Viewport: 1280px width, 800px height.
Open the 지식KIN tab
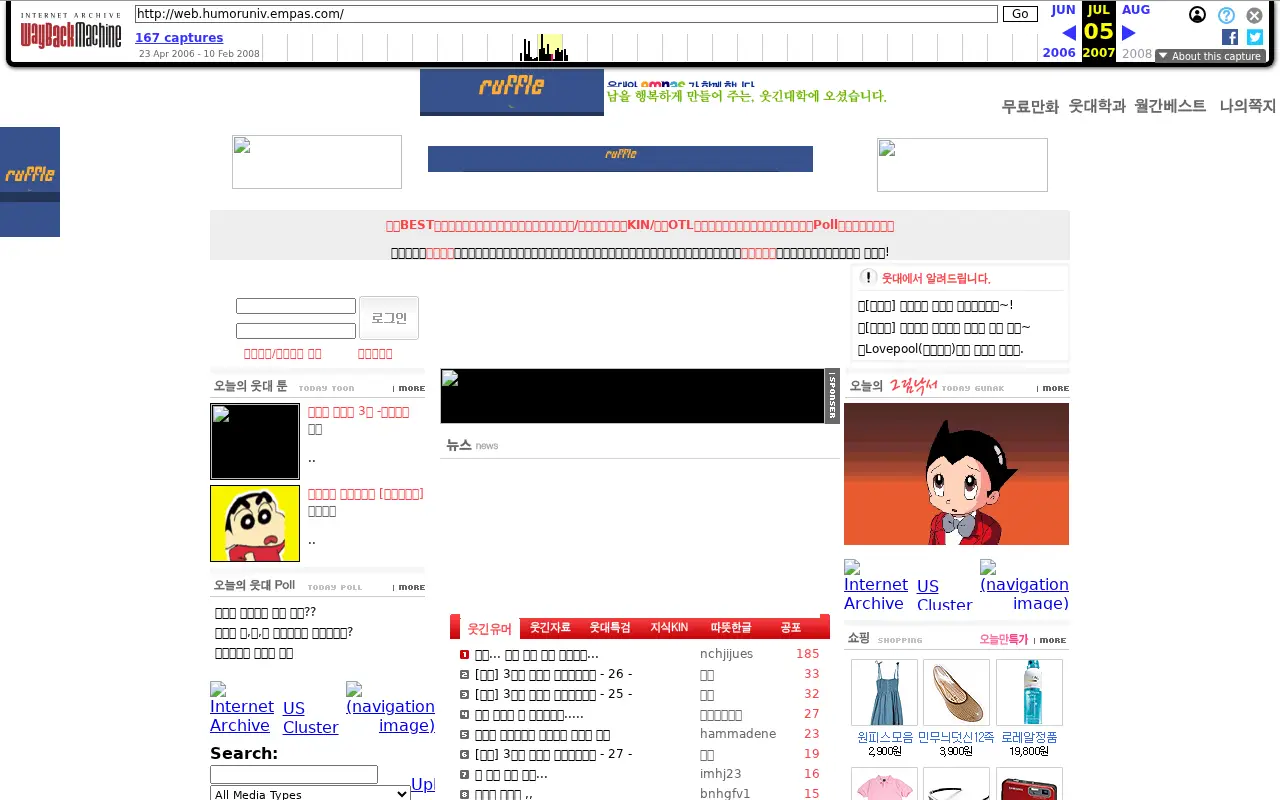pos(669,627)
